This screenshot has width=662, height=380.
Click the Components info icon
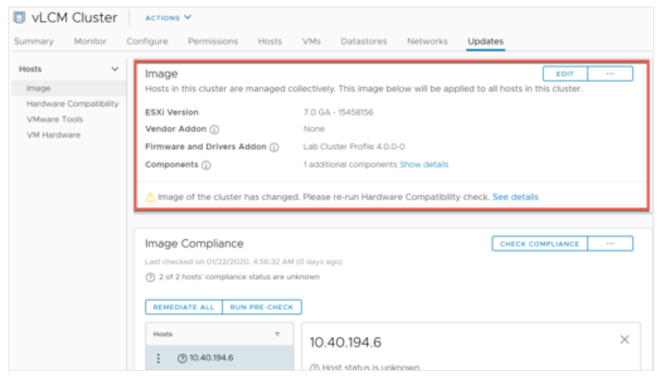(206, 165)
